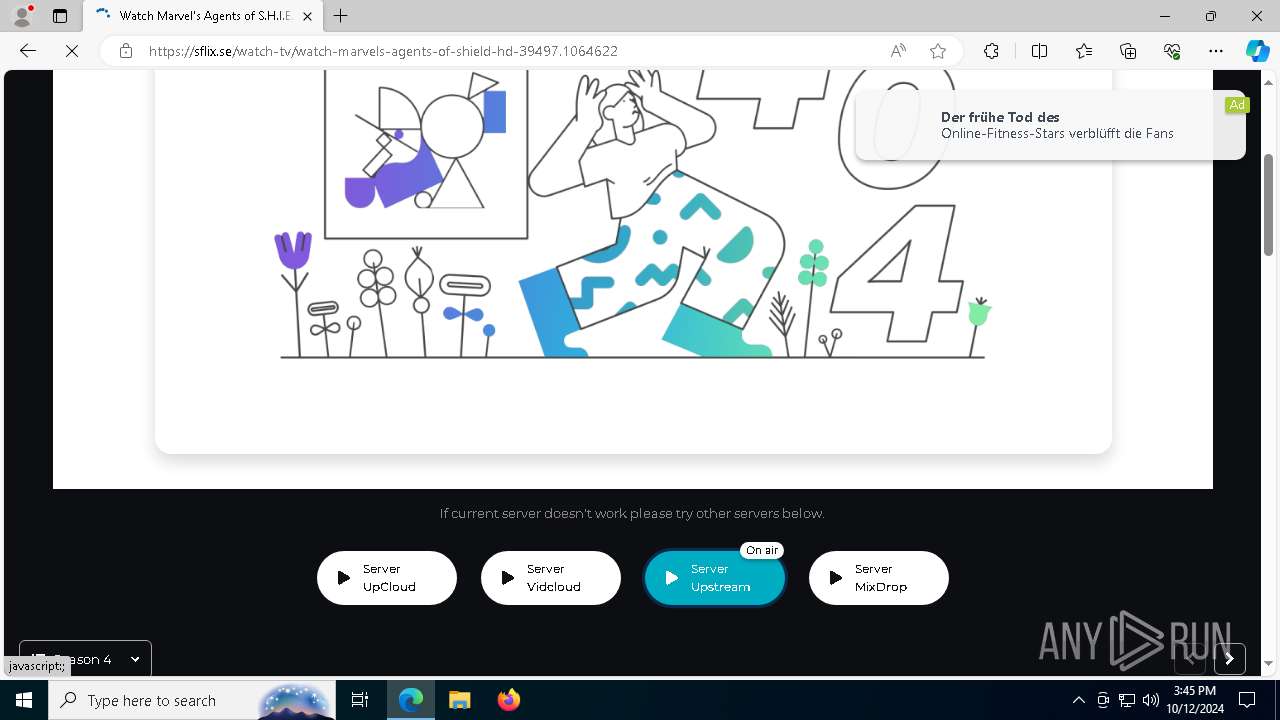Open File Explorer from taskbar
The image size is (1280, 720).
coord(459,700)
